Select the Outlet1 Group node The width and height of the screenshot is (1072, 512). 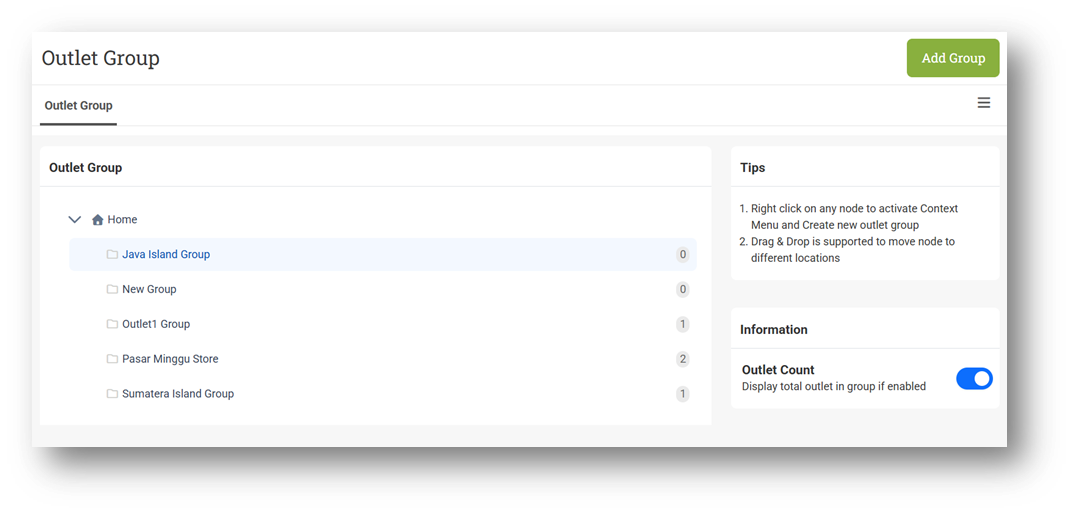click(156, 325)
